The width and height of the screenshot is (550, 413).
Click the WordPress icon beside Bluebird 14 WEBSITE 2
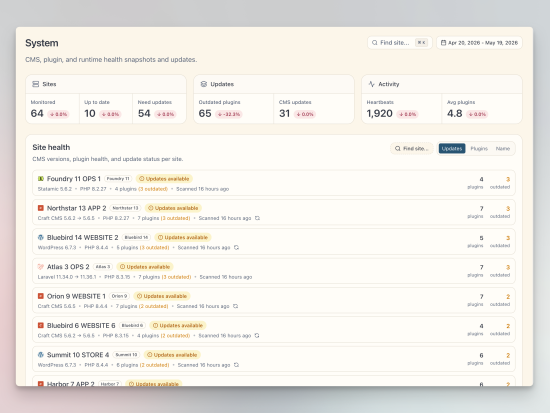(41, 237)
